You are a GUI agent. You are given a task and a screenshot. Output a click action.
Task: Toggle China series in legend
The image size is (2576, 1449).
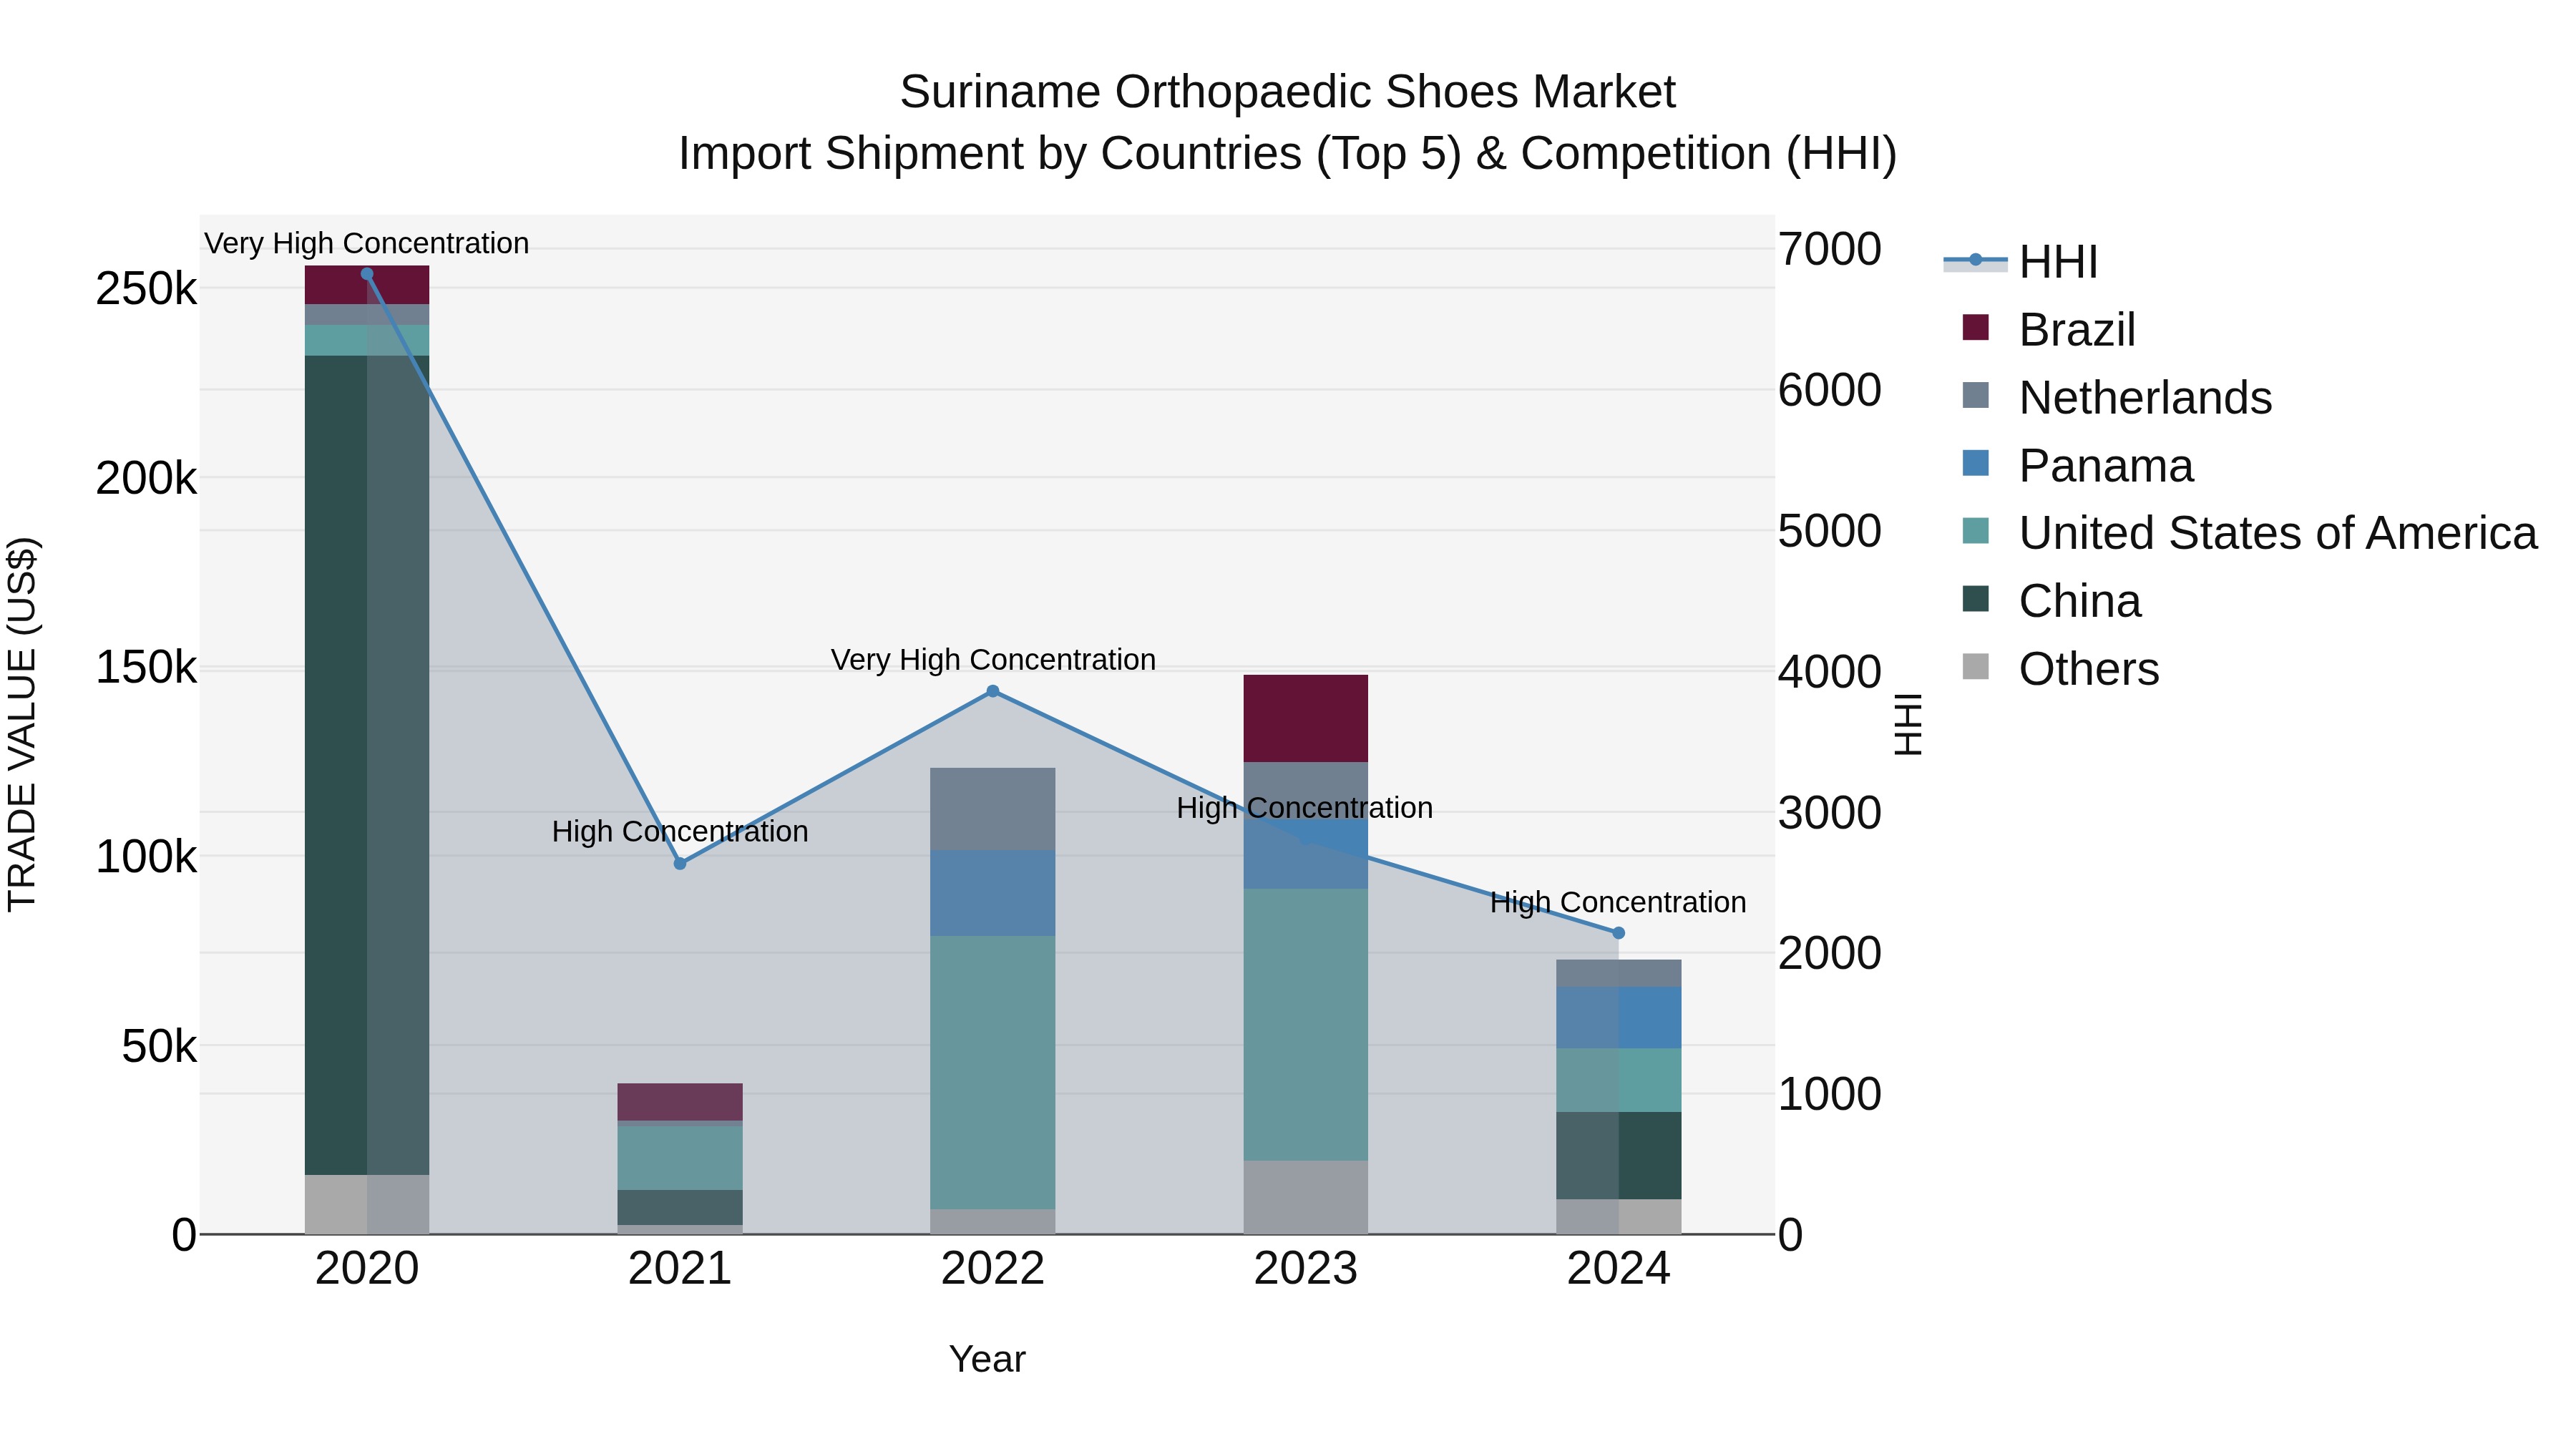[2052, 601]
